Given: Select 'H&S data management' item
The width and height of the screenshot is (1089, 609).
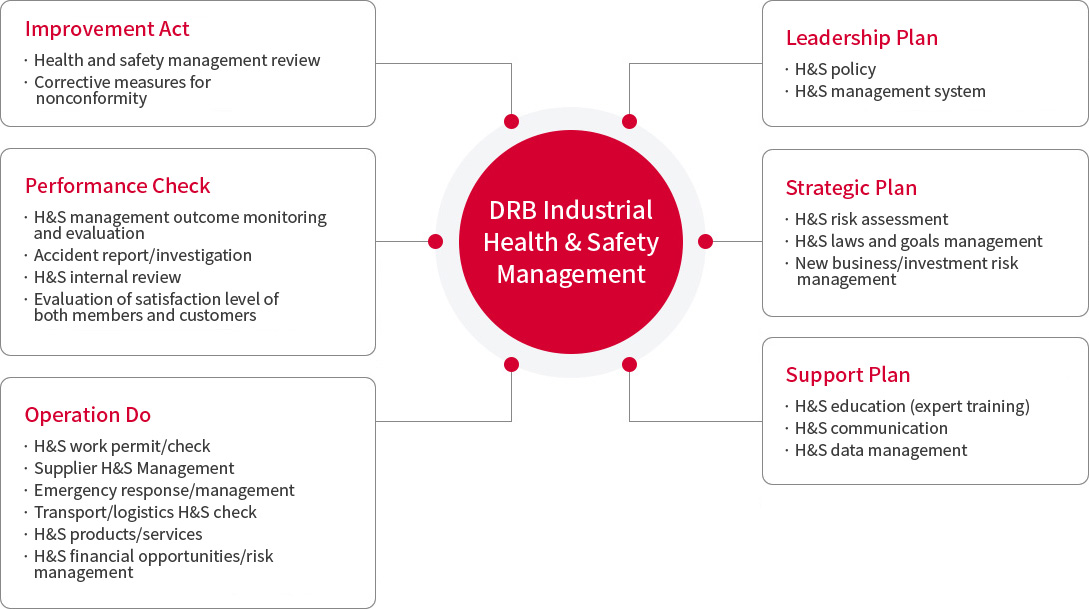Looking at the screenshot, I should click(881, 451).
